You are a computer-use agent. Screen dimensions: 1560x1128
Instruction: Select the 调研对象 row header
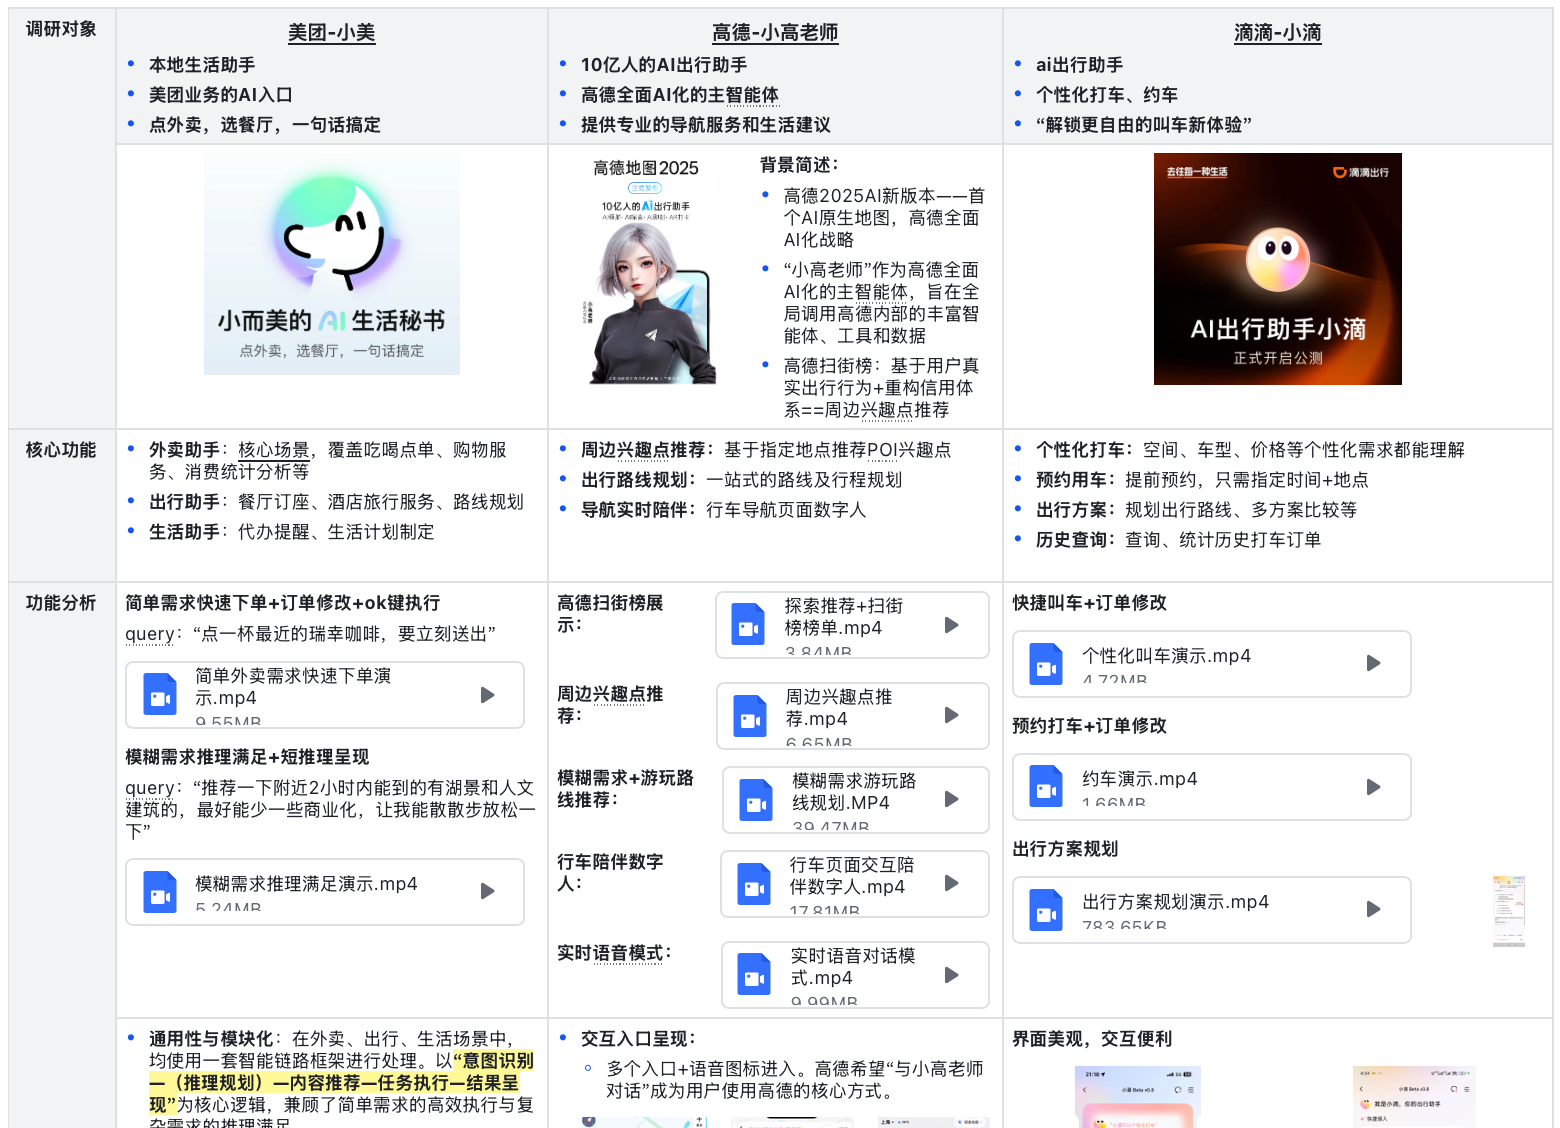pyautogui.click(x=61, y=29)
